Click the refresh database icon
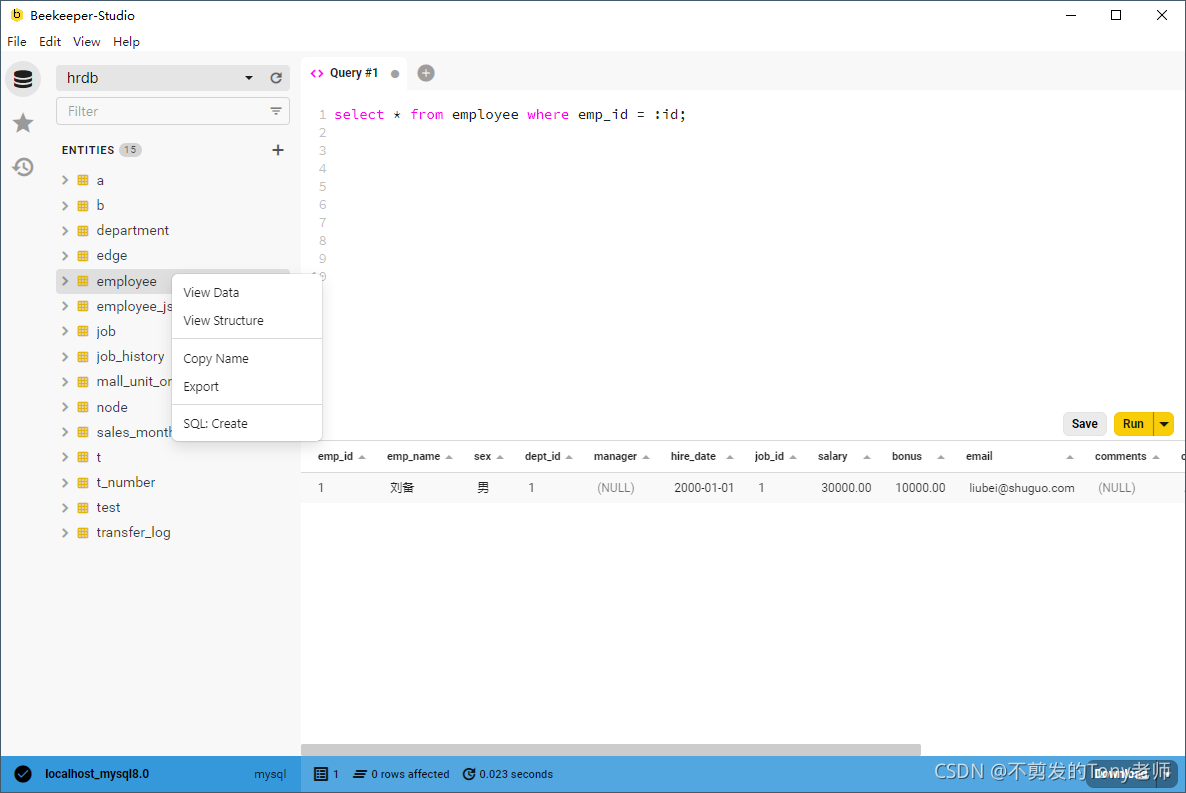Viewport: 1186px width, 793px height. (x=276, y=78)
